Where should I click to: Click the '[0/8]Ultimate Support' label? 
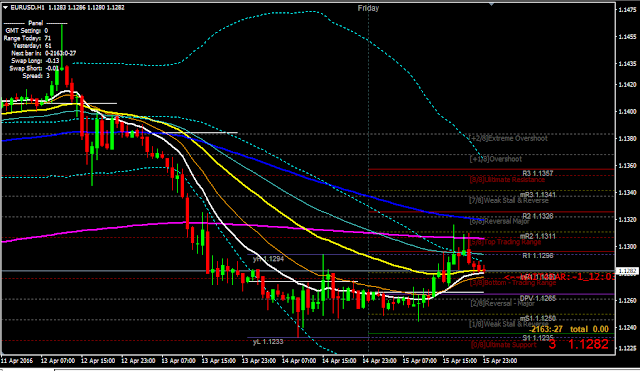click(504, 345)
